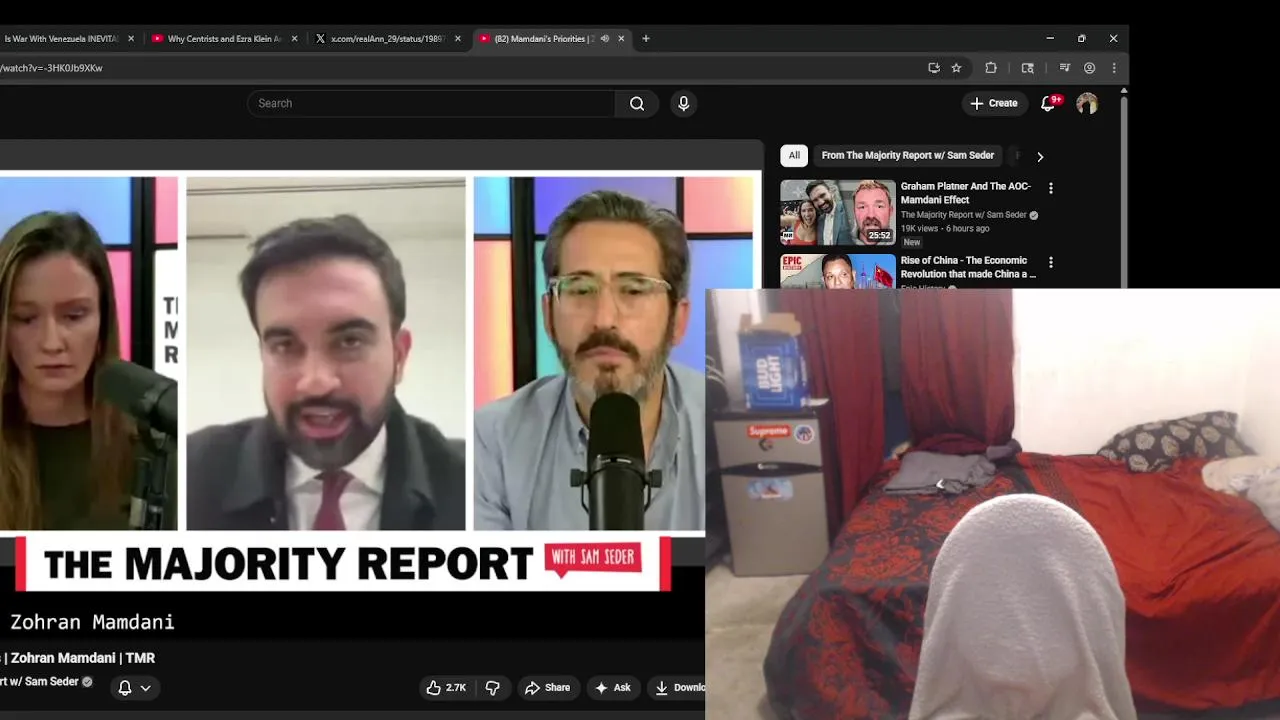Download the video
1280x720 pixels.
pyautogui.click(x=676, y=688)
